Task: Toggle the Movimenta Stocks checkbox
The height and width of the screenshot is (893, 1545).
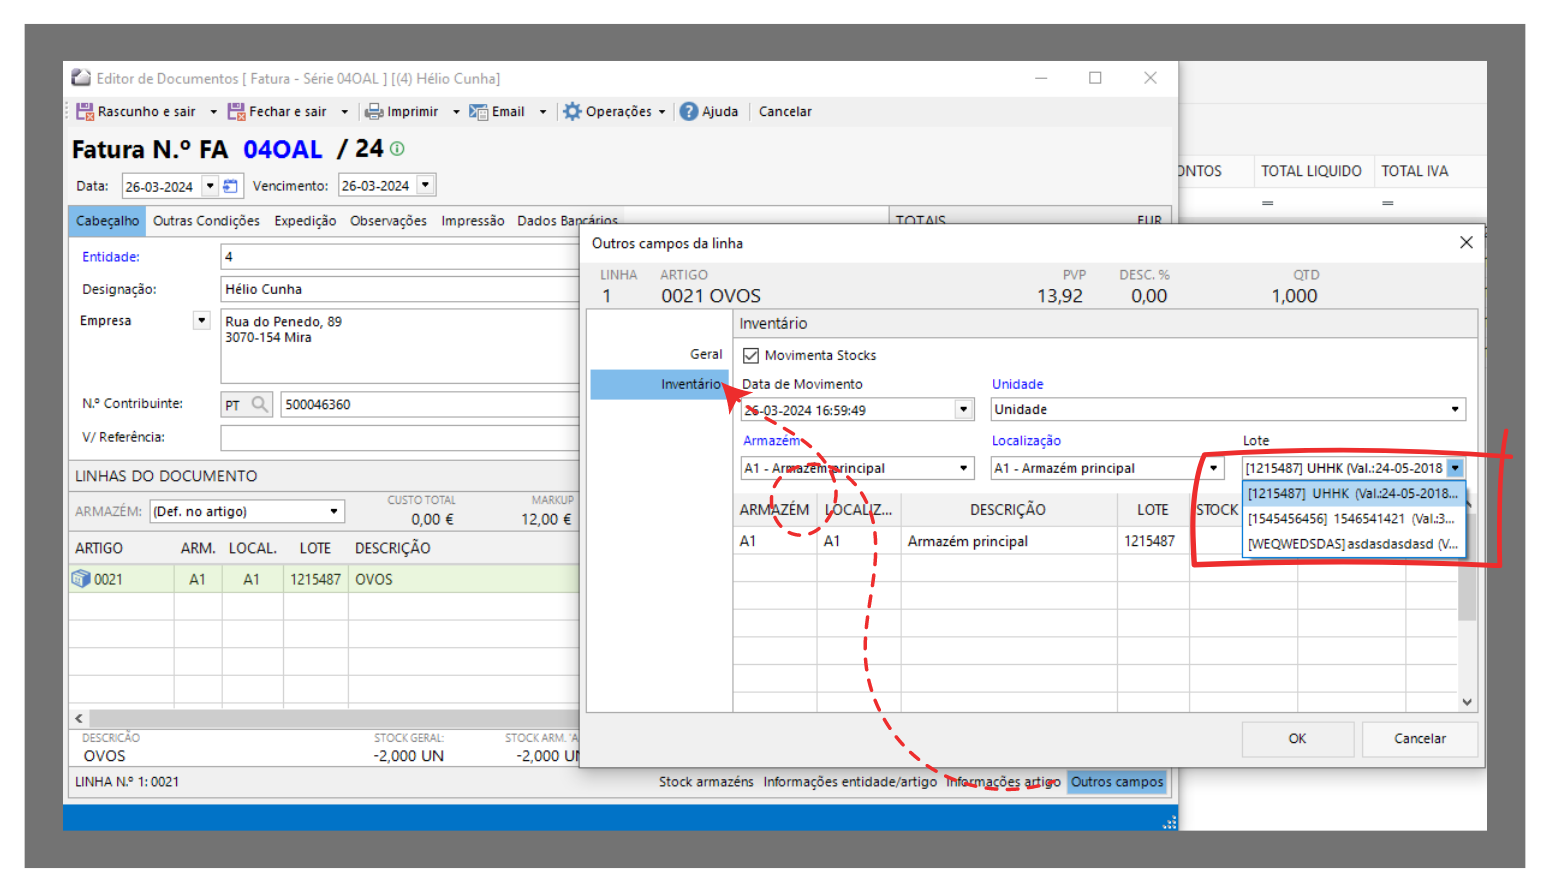Action: (x=751, y=355)
